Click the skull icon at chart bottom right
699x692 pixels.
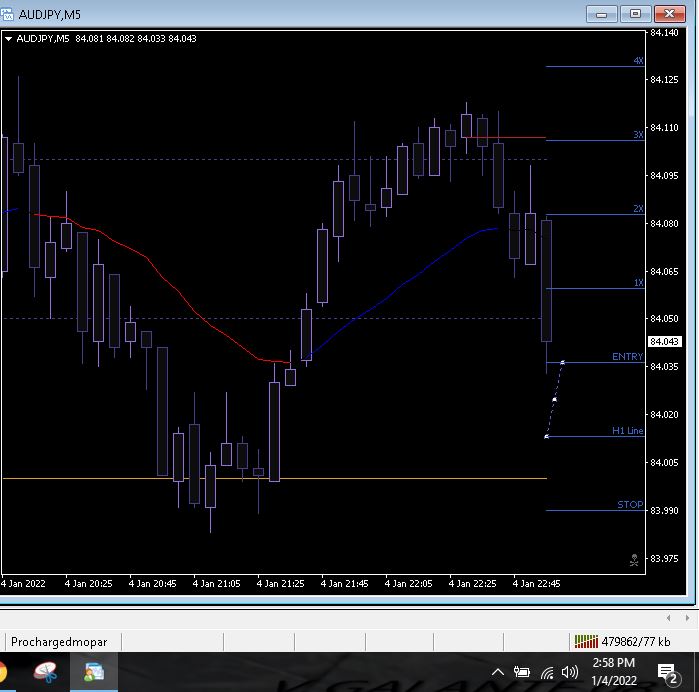634,561
